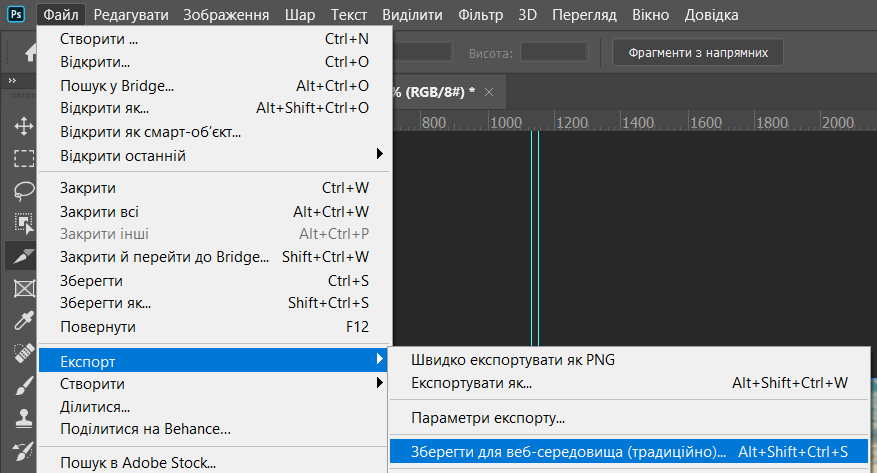Open the Редагувати menu

(x=131, y=15)
